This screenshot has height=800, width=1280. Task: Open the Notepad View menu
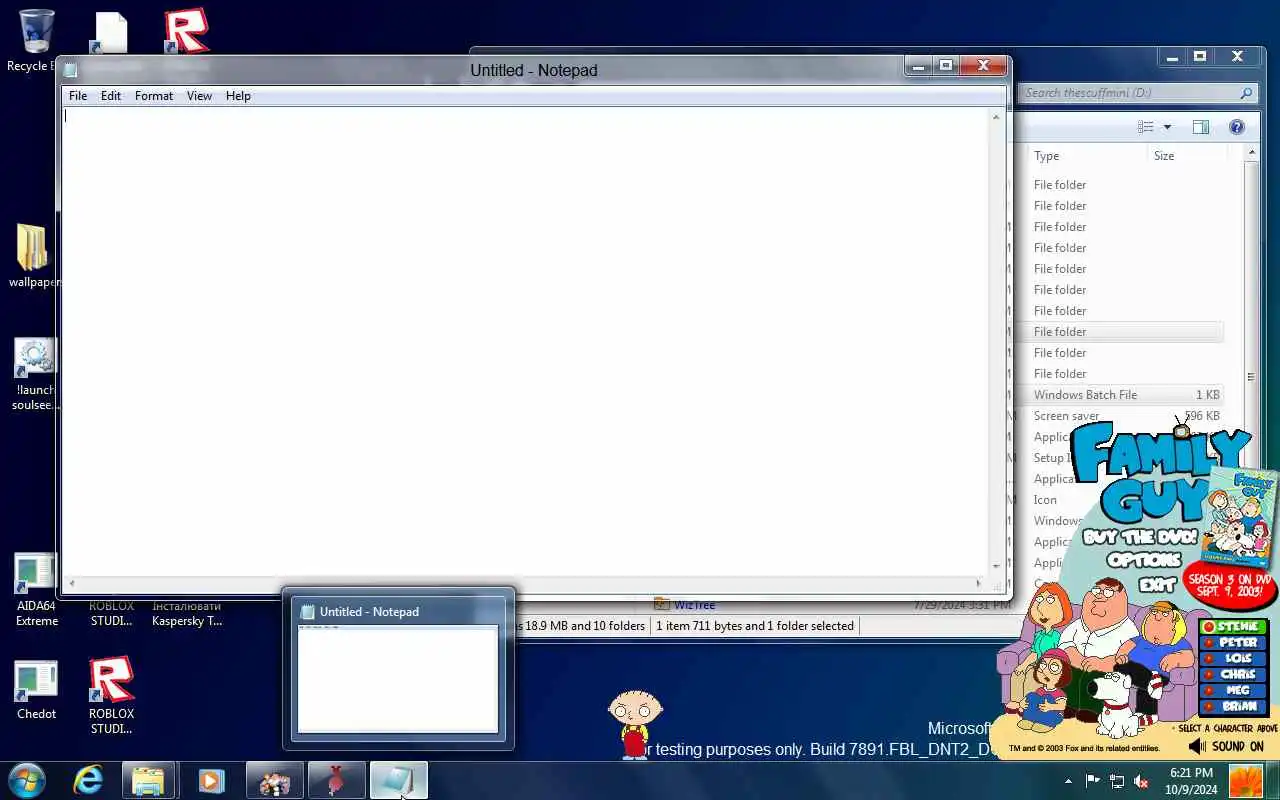pyautogui.click(x=199, y=96)
